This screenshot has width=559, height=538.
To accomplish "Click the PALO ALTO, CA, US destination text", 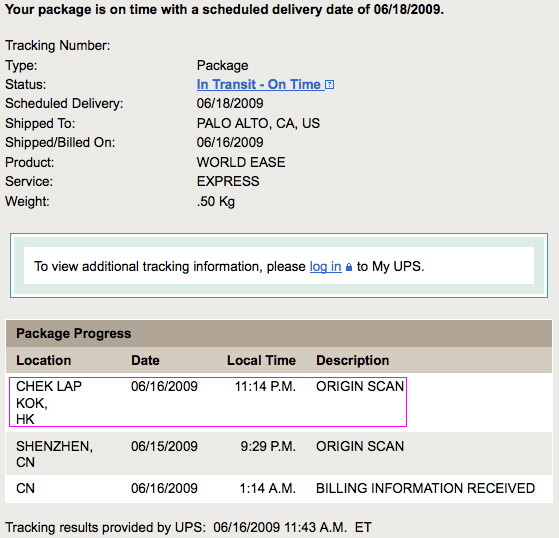I will click(x=258, y=123).
